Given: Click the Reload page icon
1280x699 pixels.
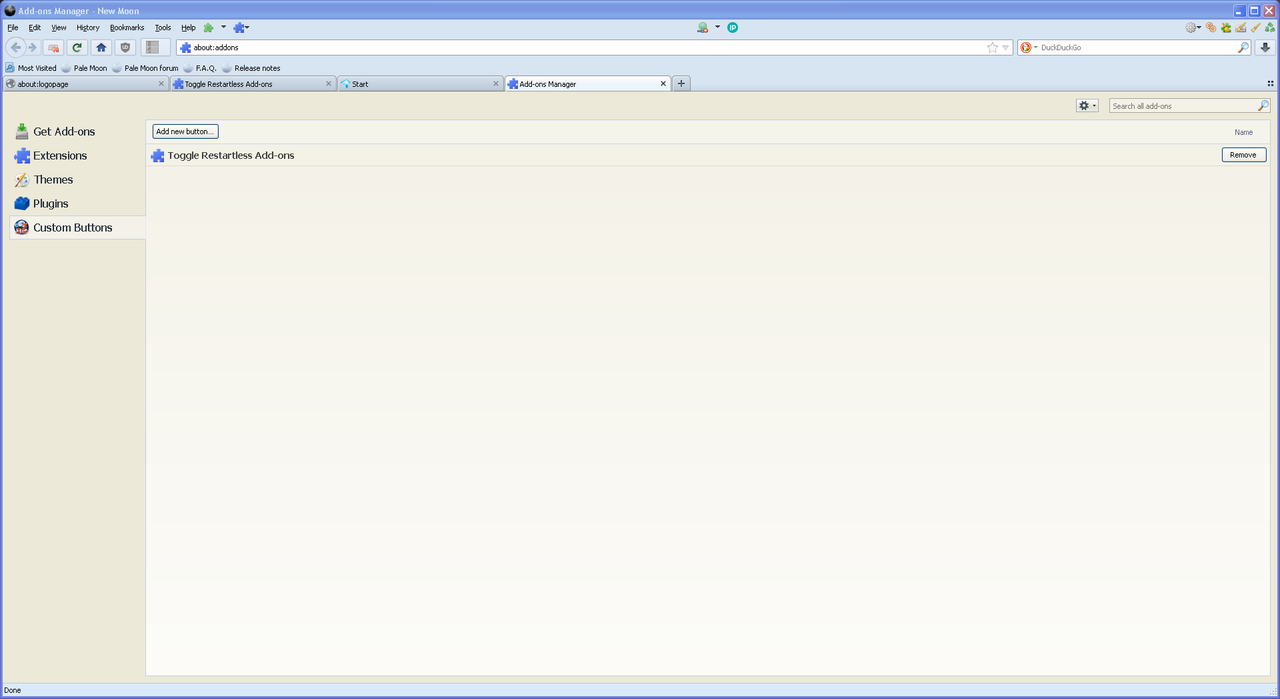Looking at the screenshot, I should 77,47.
